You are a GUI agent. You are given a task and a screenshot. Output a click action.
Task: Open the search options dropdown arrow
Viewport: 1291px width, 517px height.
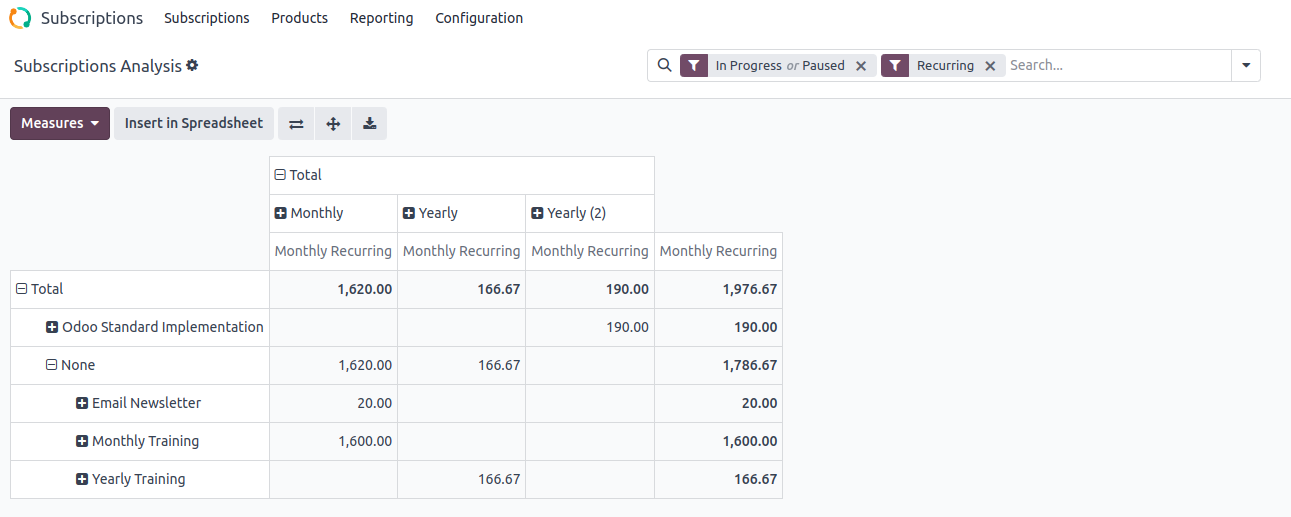(1246, 66)
